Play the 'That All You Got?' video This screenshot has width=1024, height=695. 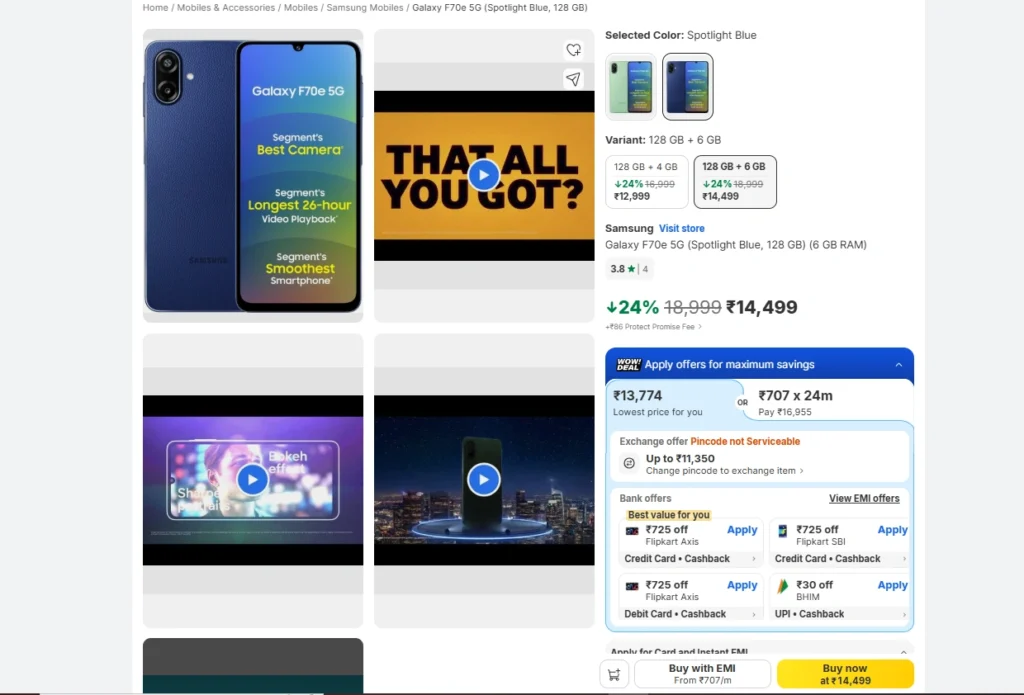(484, 175)
